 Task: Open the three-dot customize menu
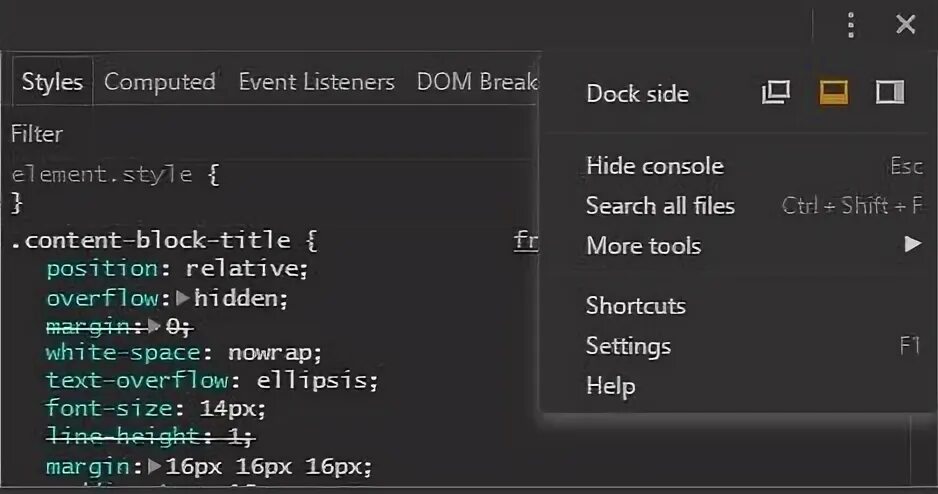(851, 25)
